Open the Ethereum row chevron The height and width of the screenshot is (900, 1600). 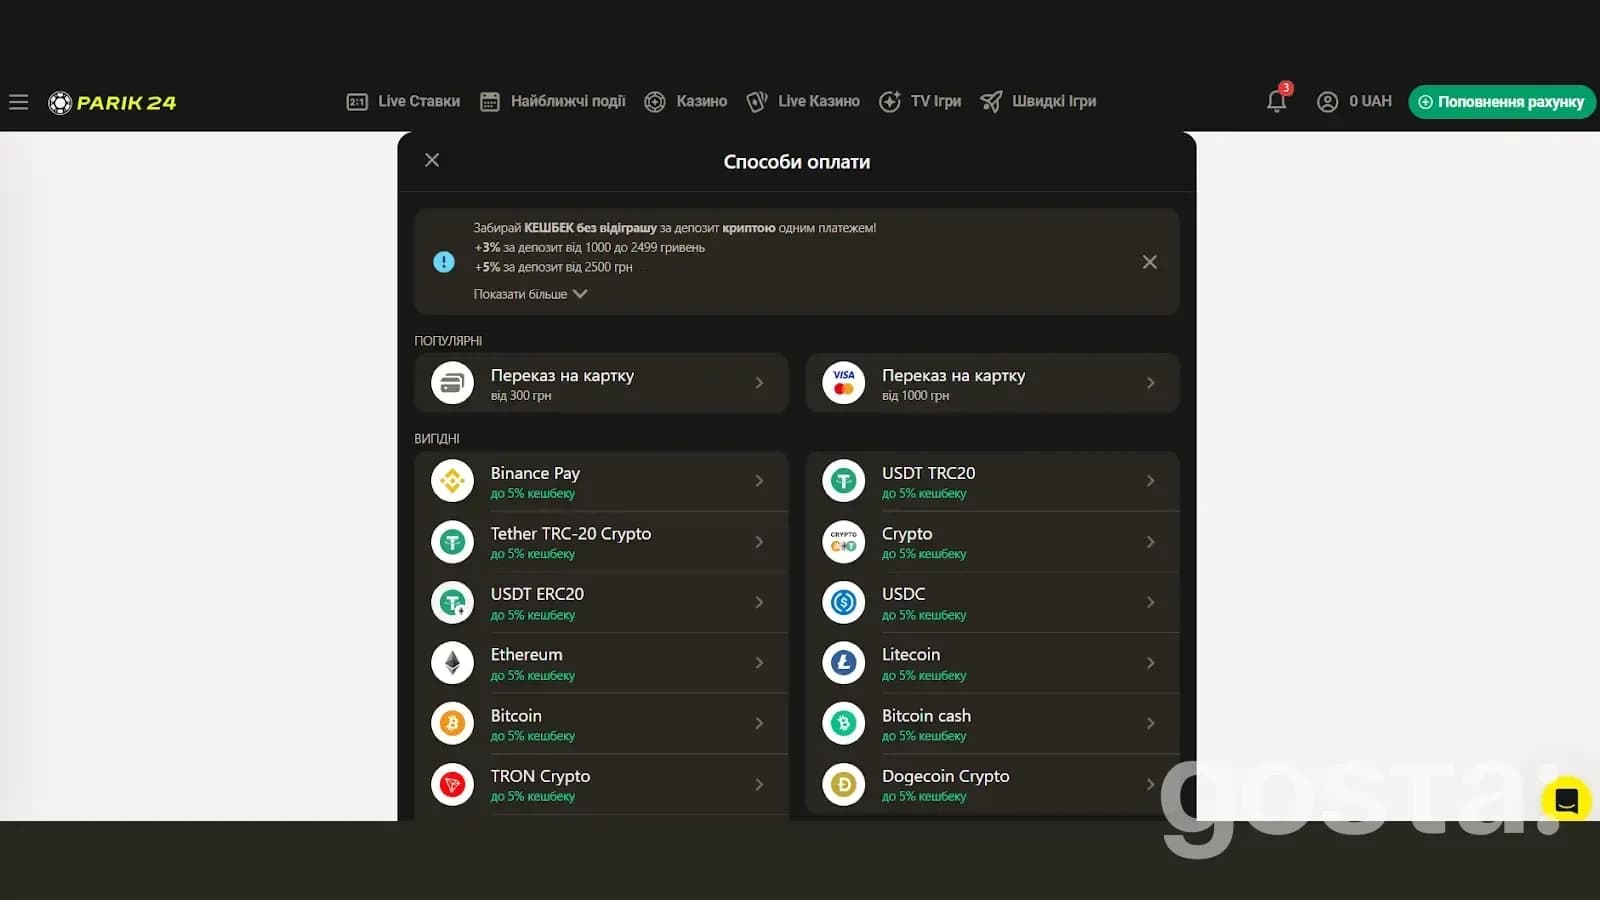[759, 663]
